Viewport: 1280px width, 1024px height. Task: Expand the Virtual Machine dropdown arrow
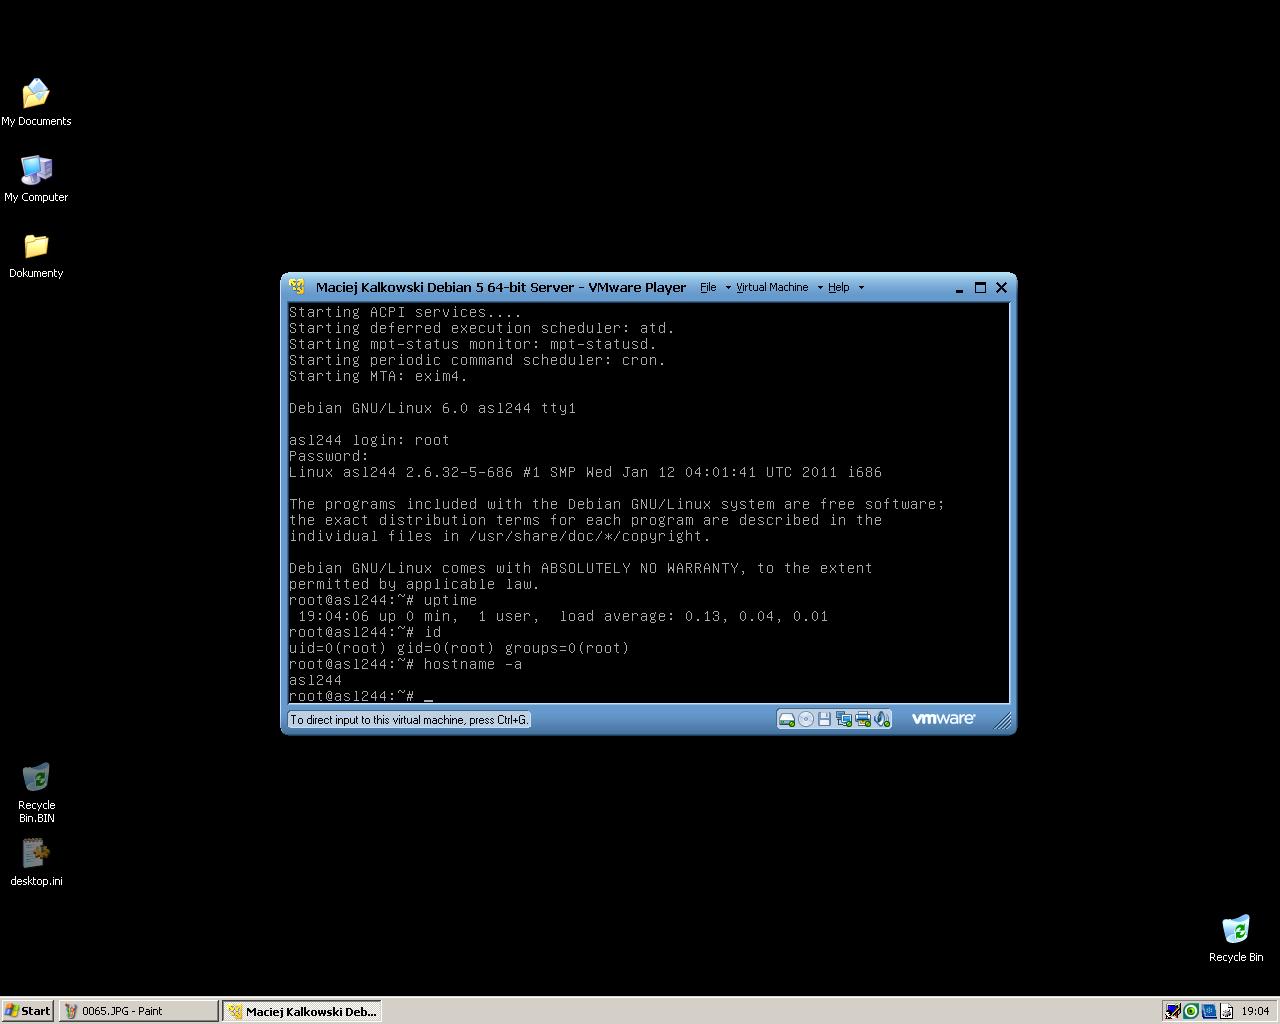820,288
